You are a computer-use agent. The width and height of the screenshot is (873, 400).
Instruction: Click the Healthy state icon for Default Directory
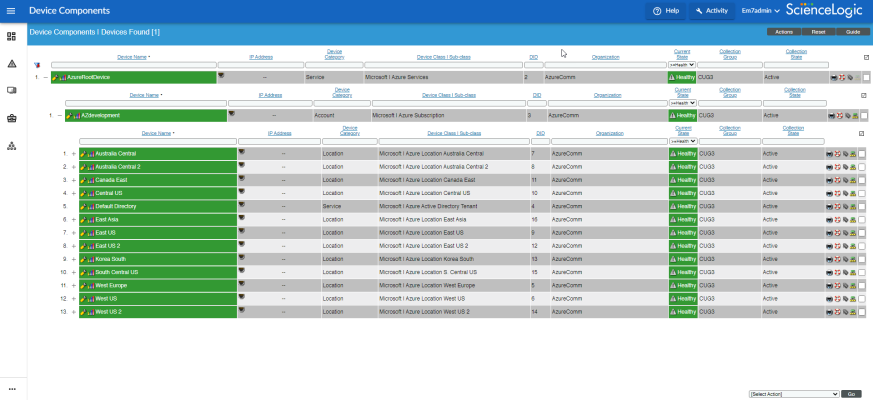pos(673,207)
